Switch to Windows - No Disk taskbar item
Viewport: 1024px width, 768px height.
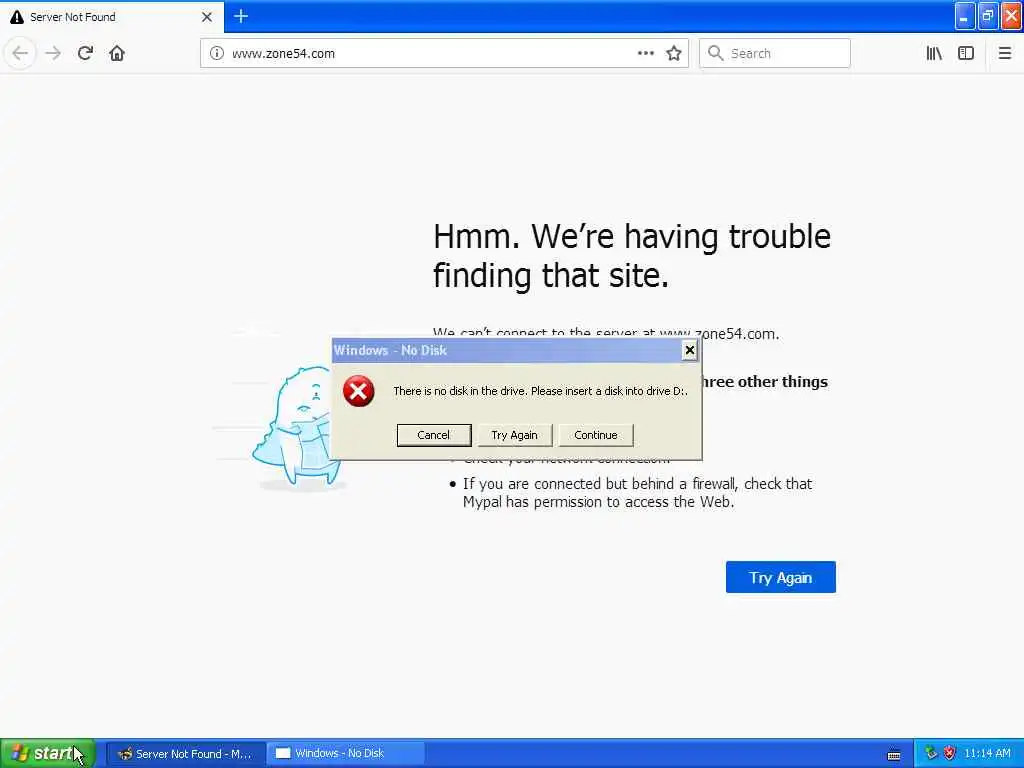click(x=345, y=754)
